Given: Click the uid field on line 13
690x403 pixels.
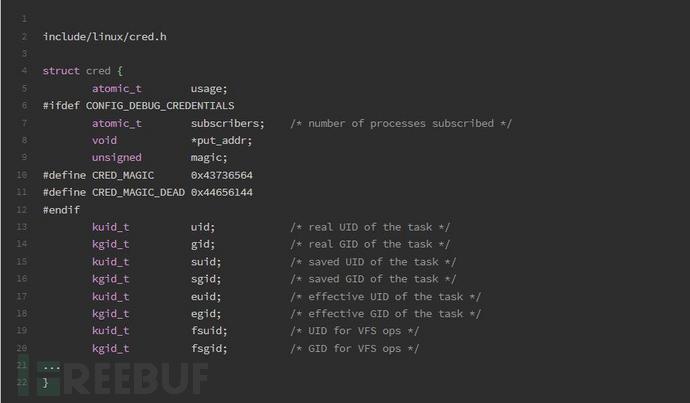Looking at the screenshot, I should point(202,227).
